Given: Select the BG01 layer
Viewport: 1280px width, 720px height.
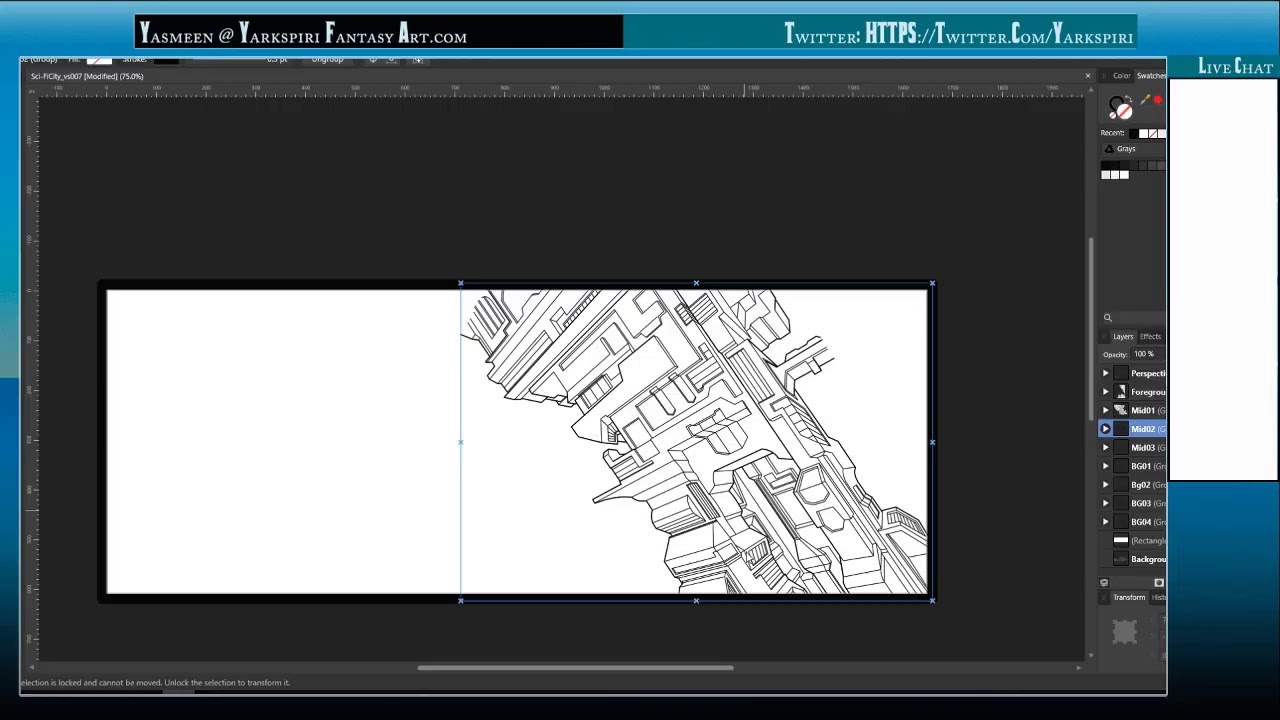Looking at the screenshot, I should pyautogui.click(x=1133, y=466).
